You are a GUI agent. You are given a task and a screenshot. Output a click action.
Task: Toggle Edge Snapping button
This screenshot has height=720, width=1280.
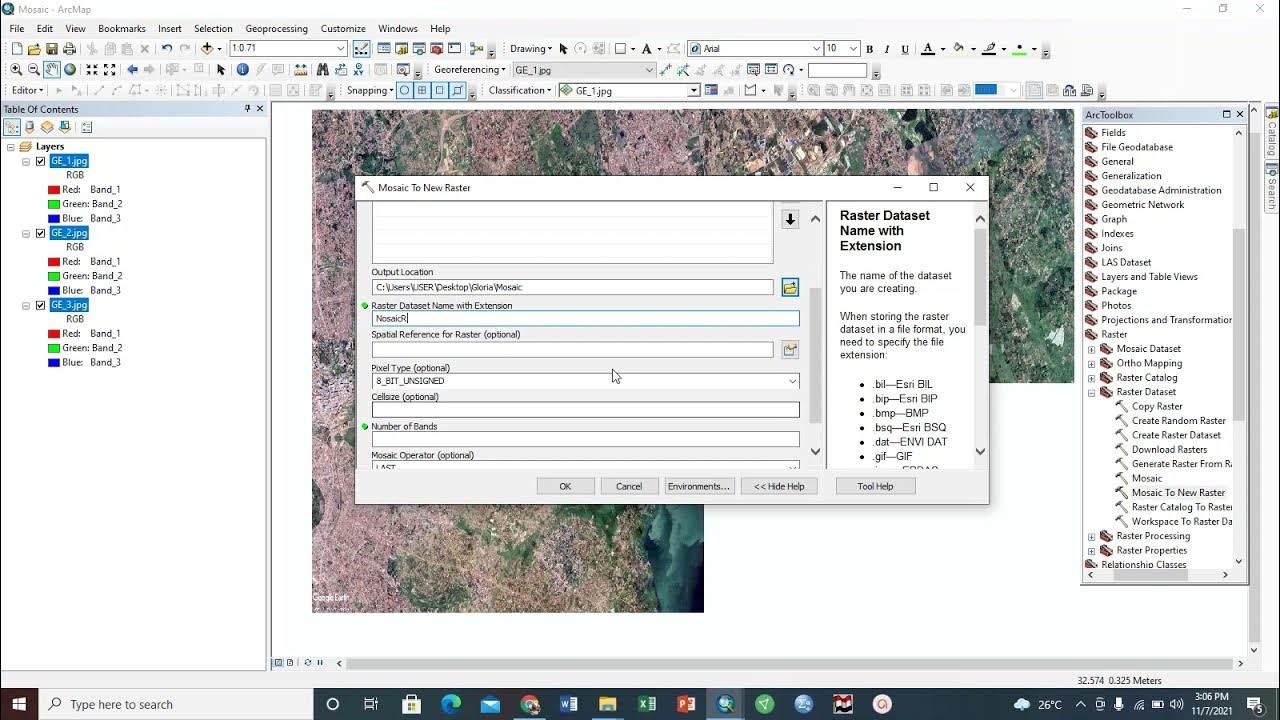pos(457,90)
